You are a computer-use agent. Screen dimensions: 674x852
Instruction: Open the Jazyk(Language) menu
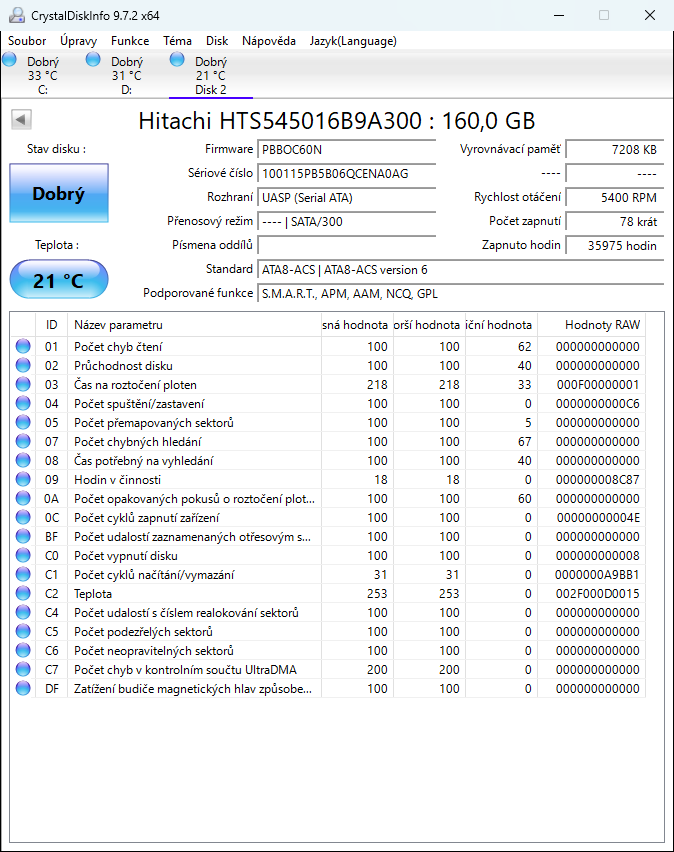(x=353, y=41)
